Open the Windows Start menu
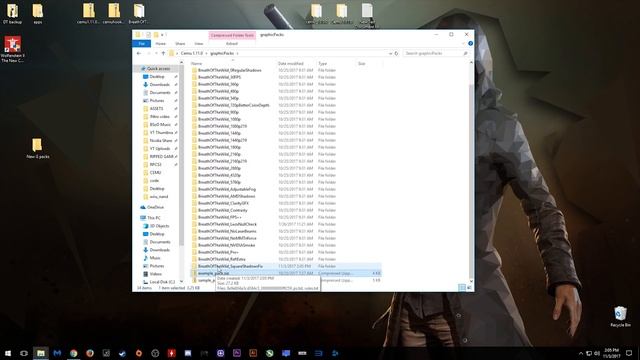The height and width of the screenshot is (360, 640). [8, 353]
